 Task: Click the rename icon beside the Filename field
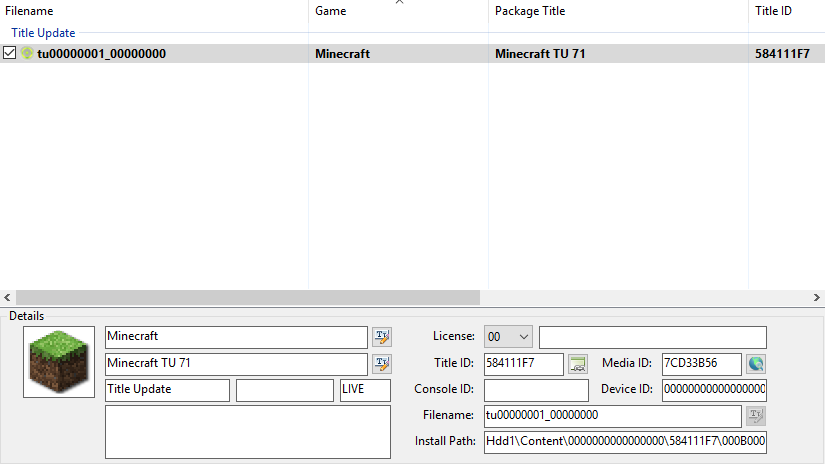(755, 415)
